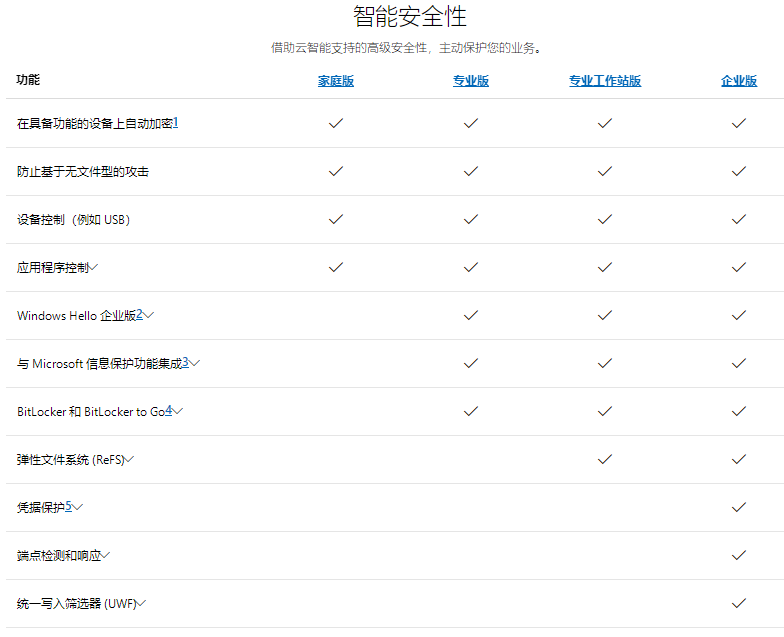Click 企业版 checkmark for 凭据保护
784x637 pixels.
pyautogui.click(x=738, y=507)
